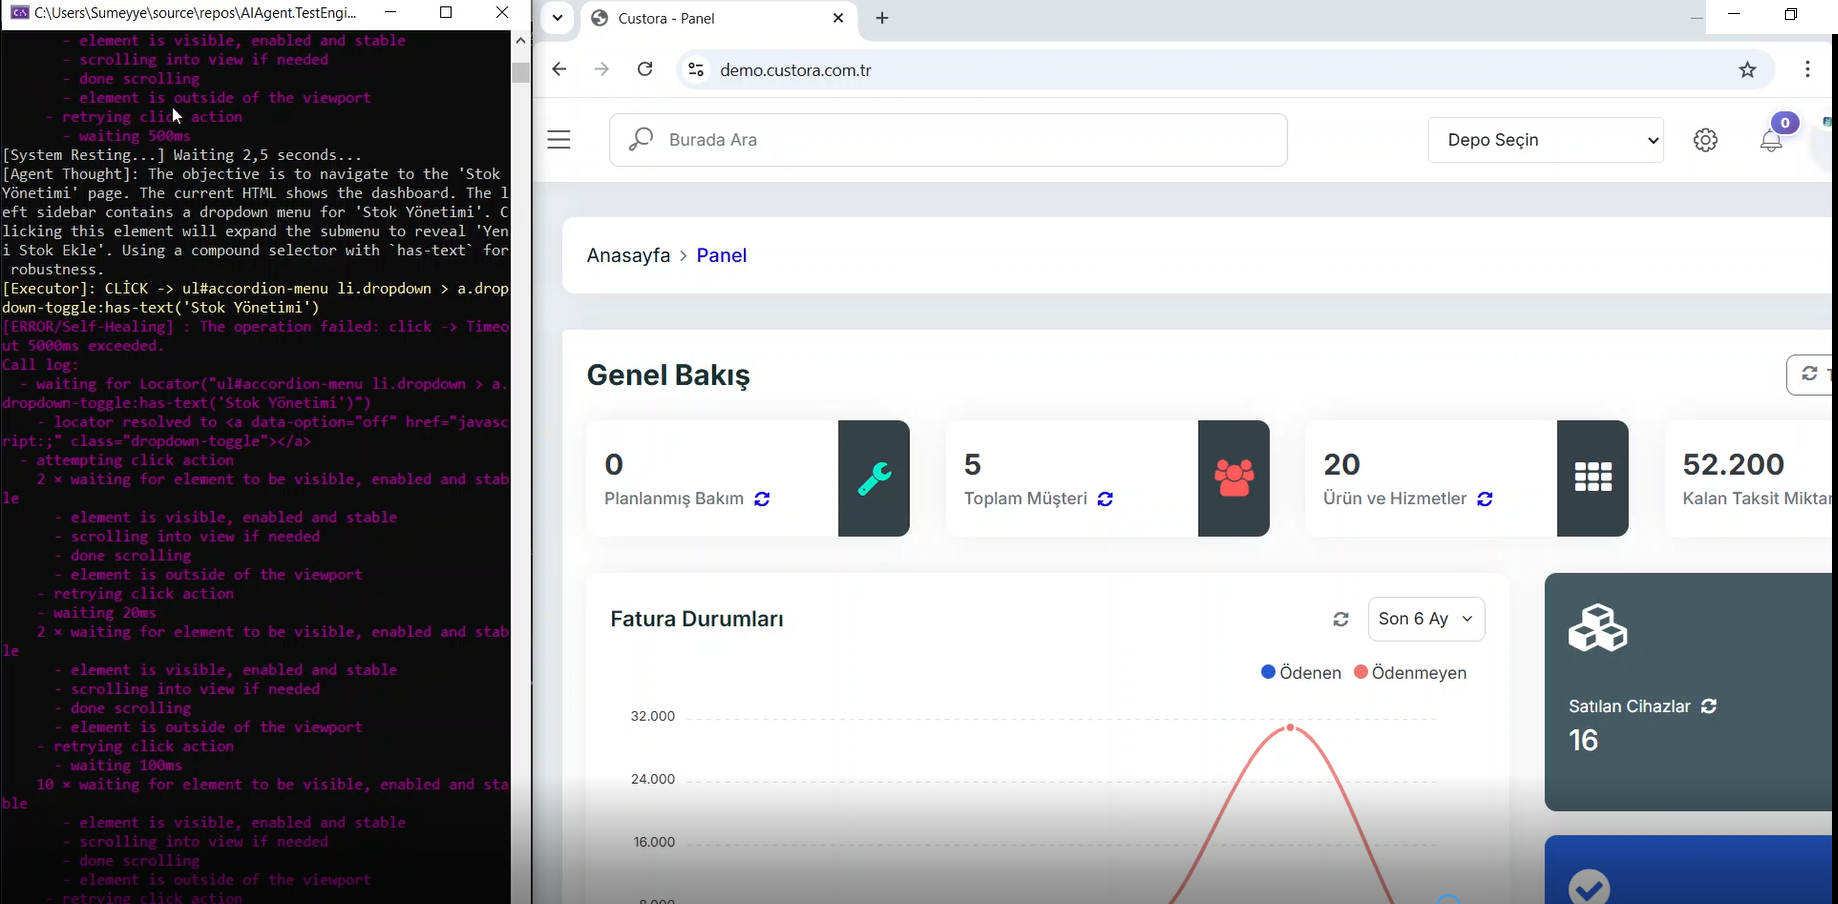Viewport: 1838px width, 904px height.
Task: Click the 52.200 Kalan Taksit value
Action: tap(1733, 464)
